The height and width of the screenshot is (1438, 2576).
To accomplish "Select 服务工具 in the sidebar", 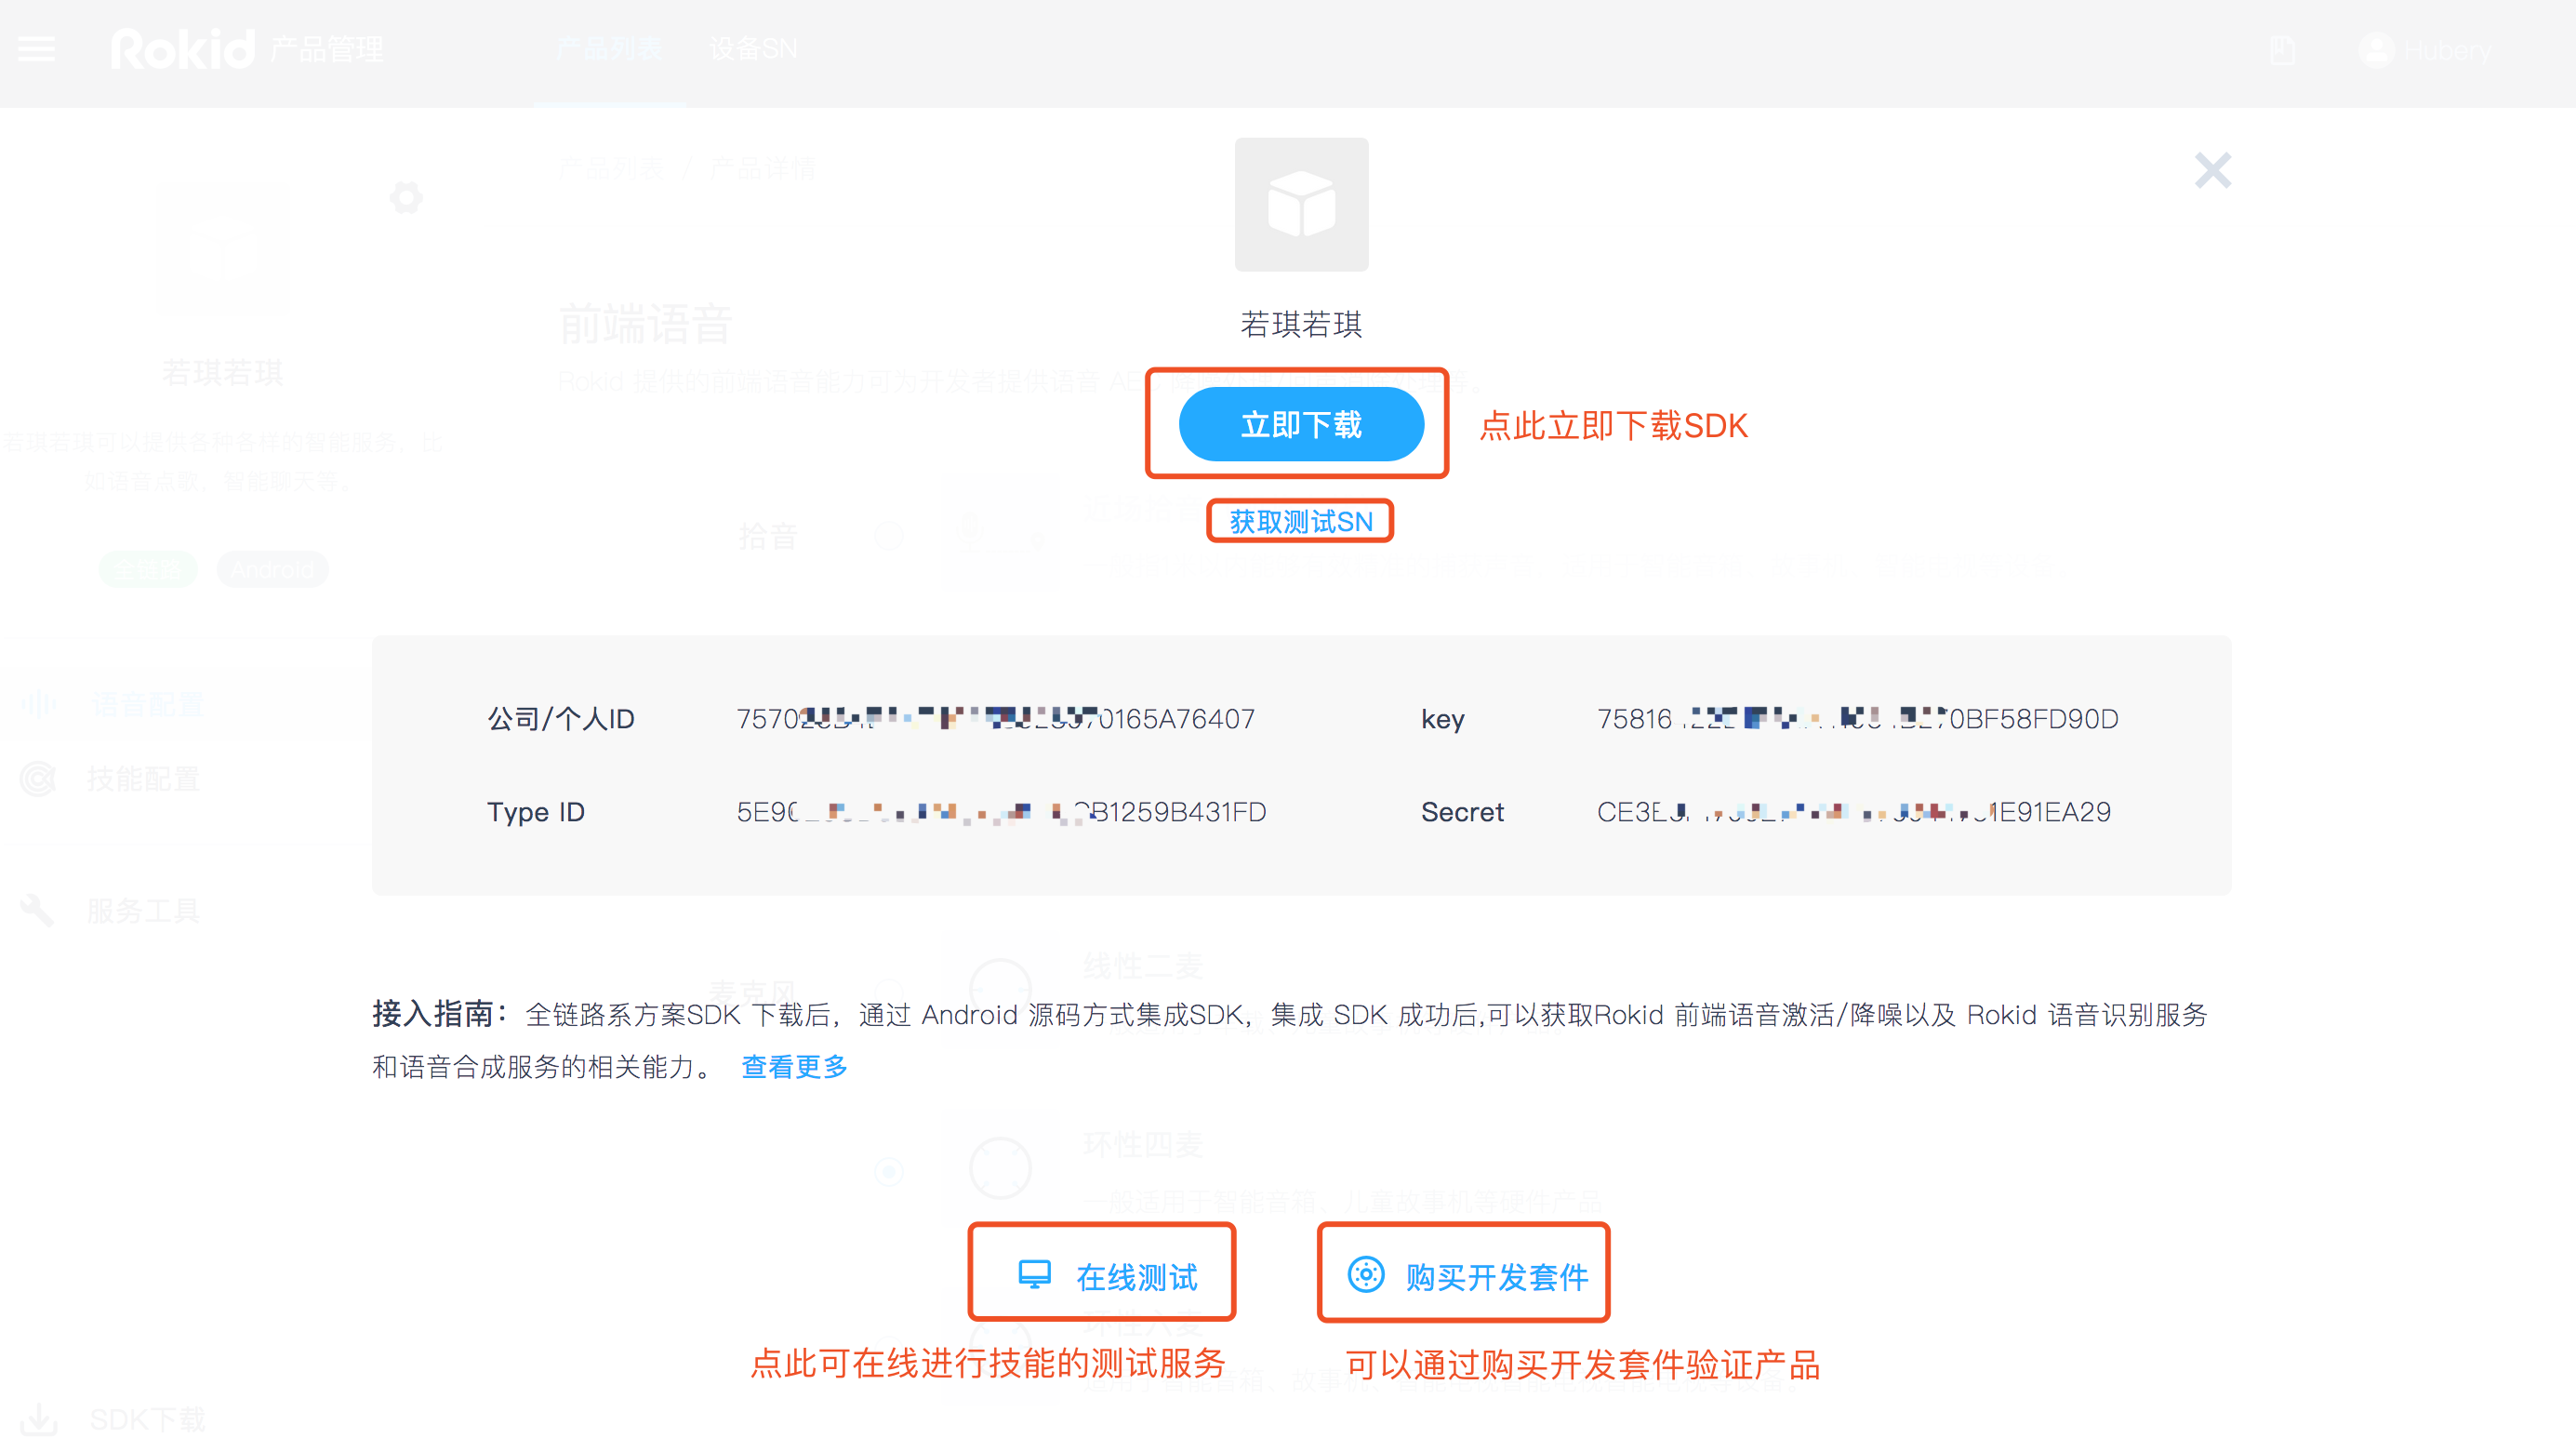I will 143,911.
